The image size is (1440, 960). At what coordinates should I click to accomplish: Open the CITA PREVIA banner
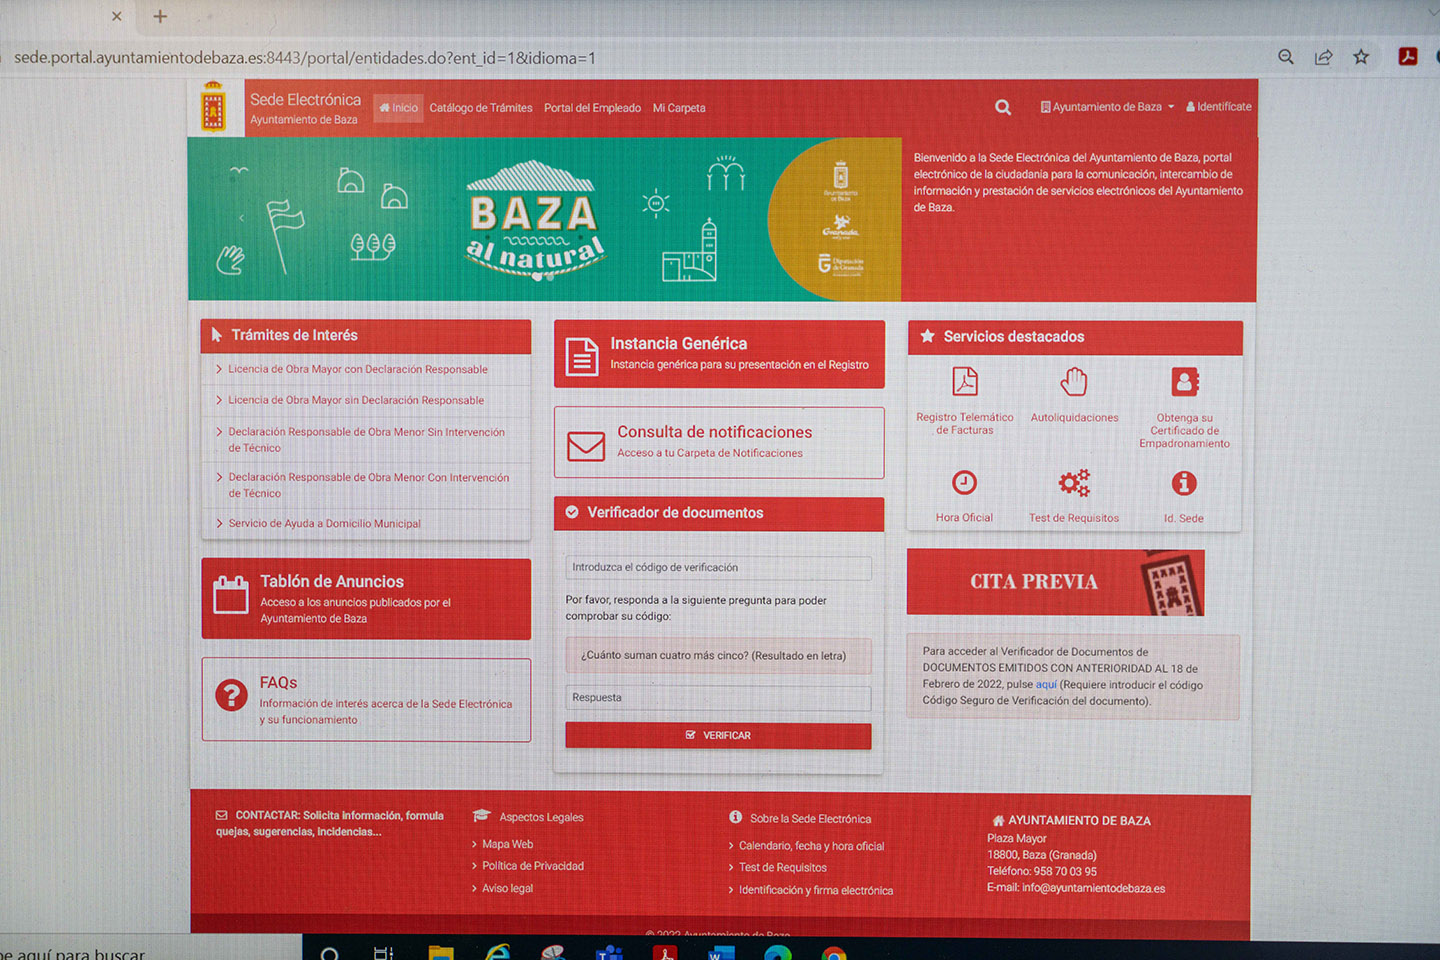pos(1055,582)
